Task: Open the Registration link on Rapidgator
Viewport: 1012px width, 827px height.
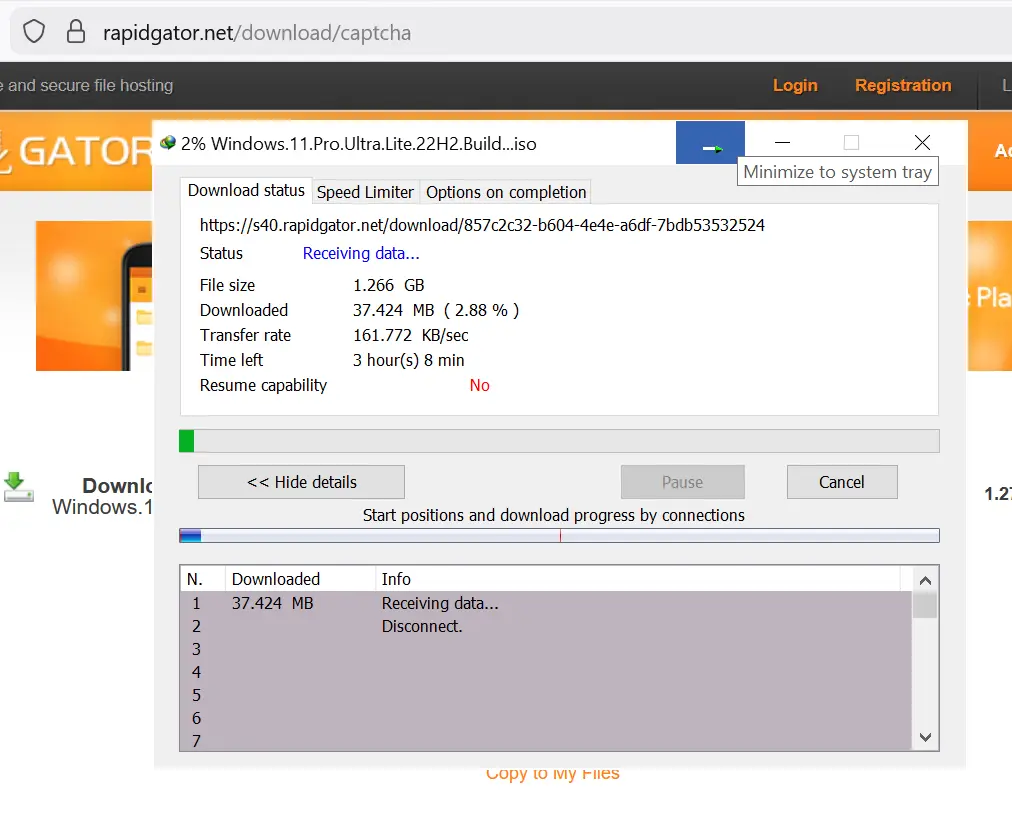Action: (903, 85)
